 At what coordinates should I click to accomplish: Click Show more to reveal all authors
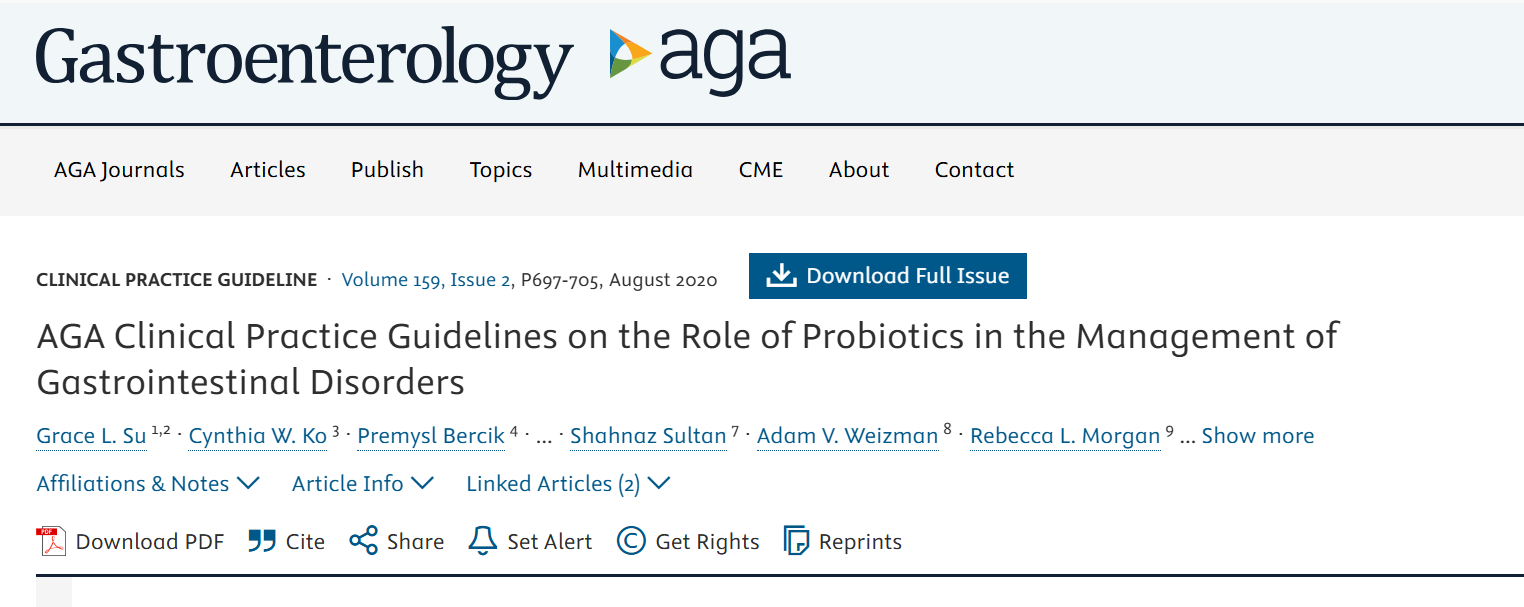[1257, 436]
